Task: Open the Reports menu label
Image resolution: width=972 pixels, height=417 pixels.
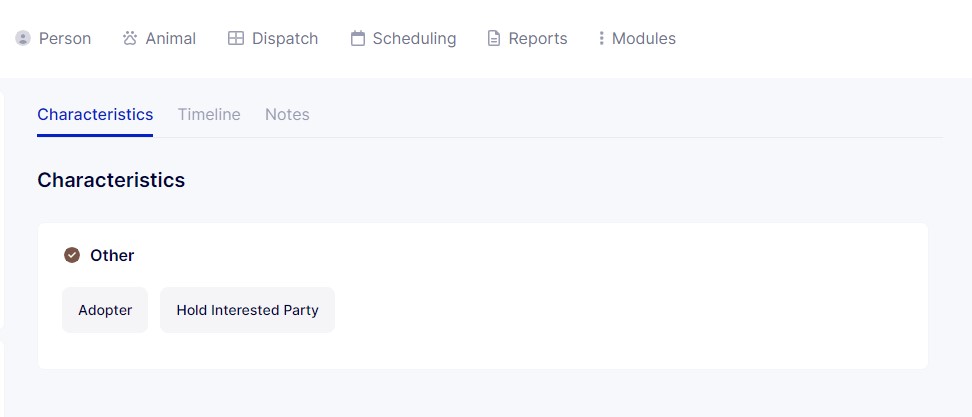Action: [538, 39]
